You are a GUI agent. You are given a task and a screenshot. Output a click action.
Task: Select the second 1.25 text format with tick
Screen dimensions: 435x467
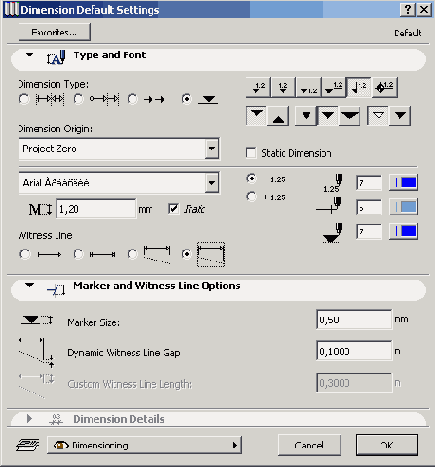251,197
